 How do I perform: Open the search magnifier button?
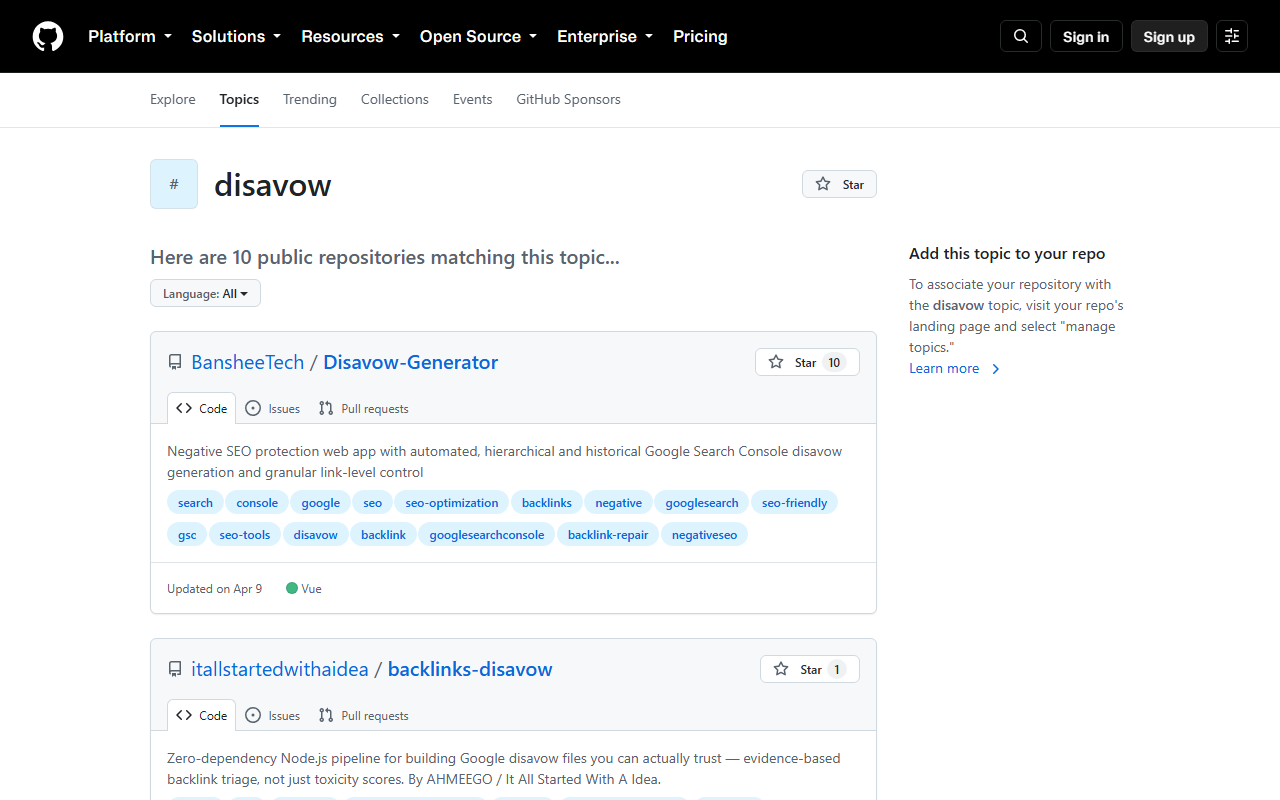tap(1021, 36)
